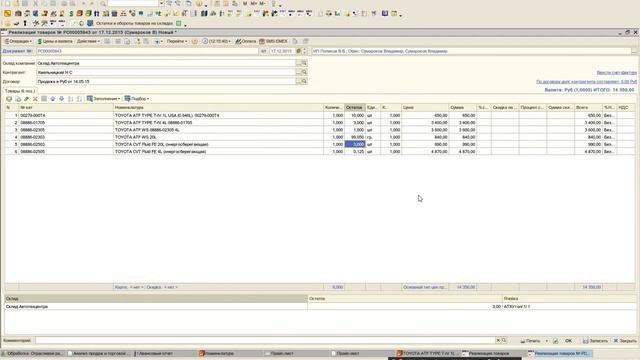Open the lookup magnifier for Договор
This screenshot has height=360, width=640.
(304, 81)
